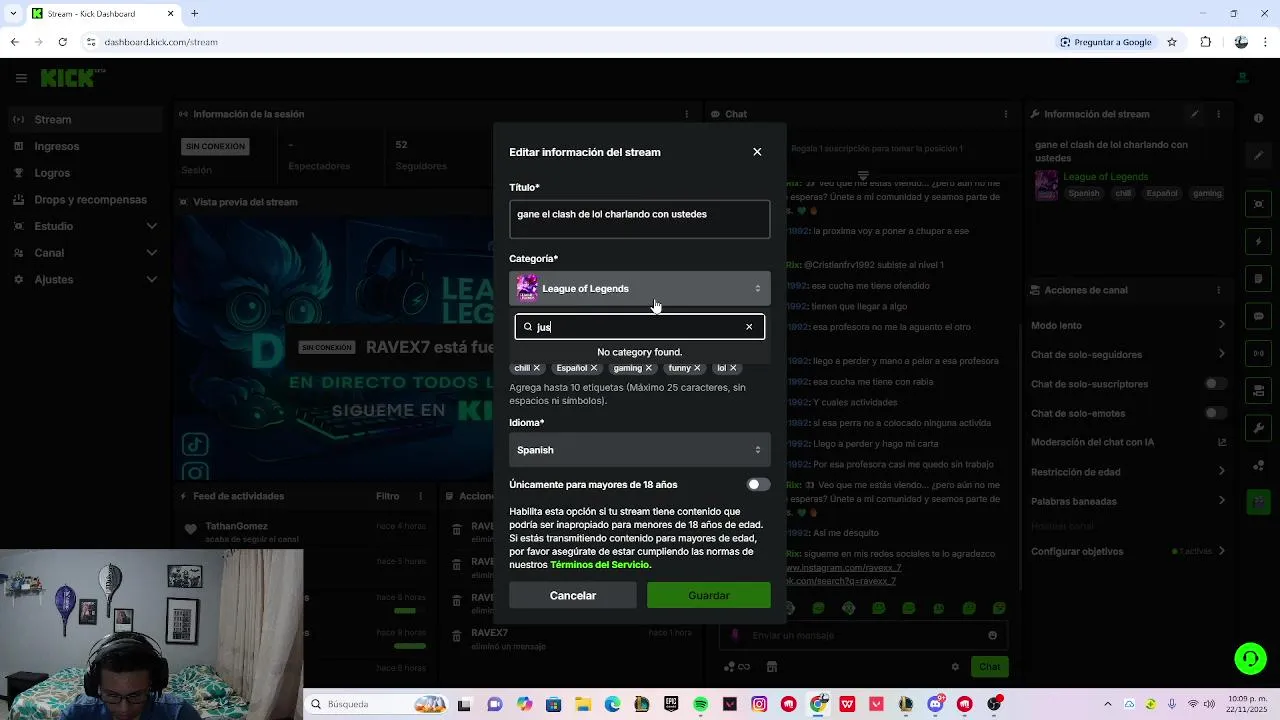Open Moderación del chat con IA external link
Image resolution: width=1280 pixels, height=720 pixels.
point(1222,442)
